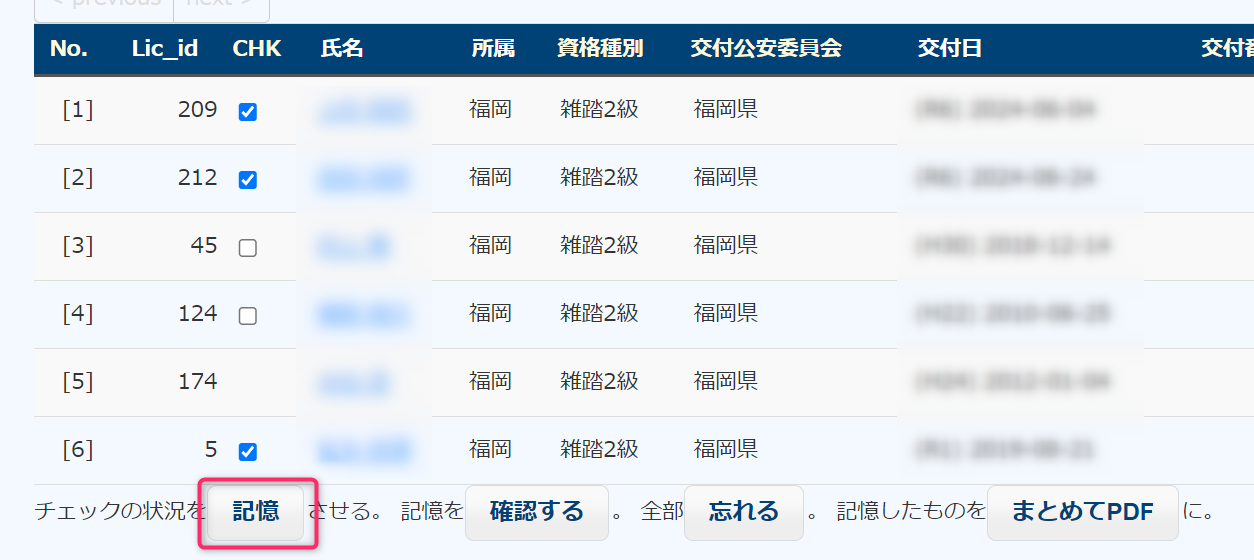Uncheck the CHK checkbox in row [2]
The width and height of the screenshot is (1254, 560).
248,180
